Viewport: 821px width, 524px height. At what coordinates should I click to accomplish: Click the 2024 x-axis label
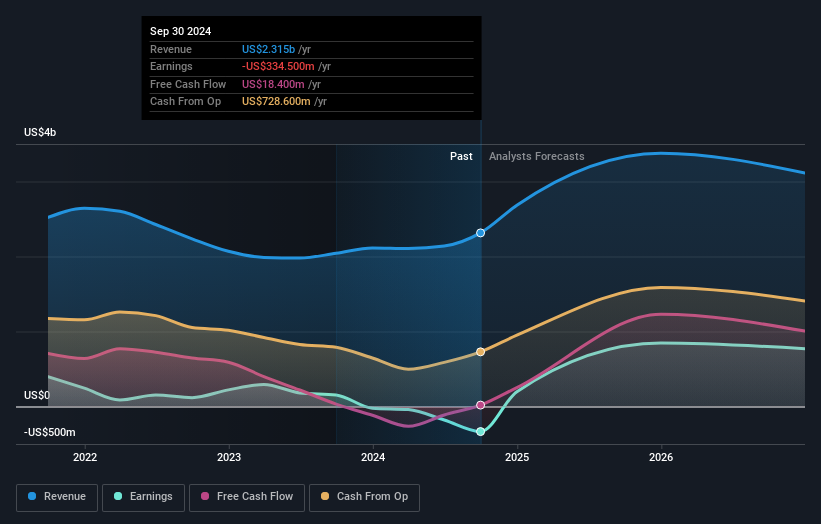[x=373, y=458]
